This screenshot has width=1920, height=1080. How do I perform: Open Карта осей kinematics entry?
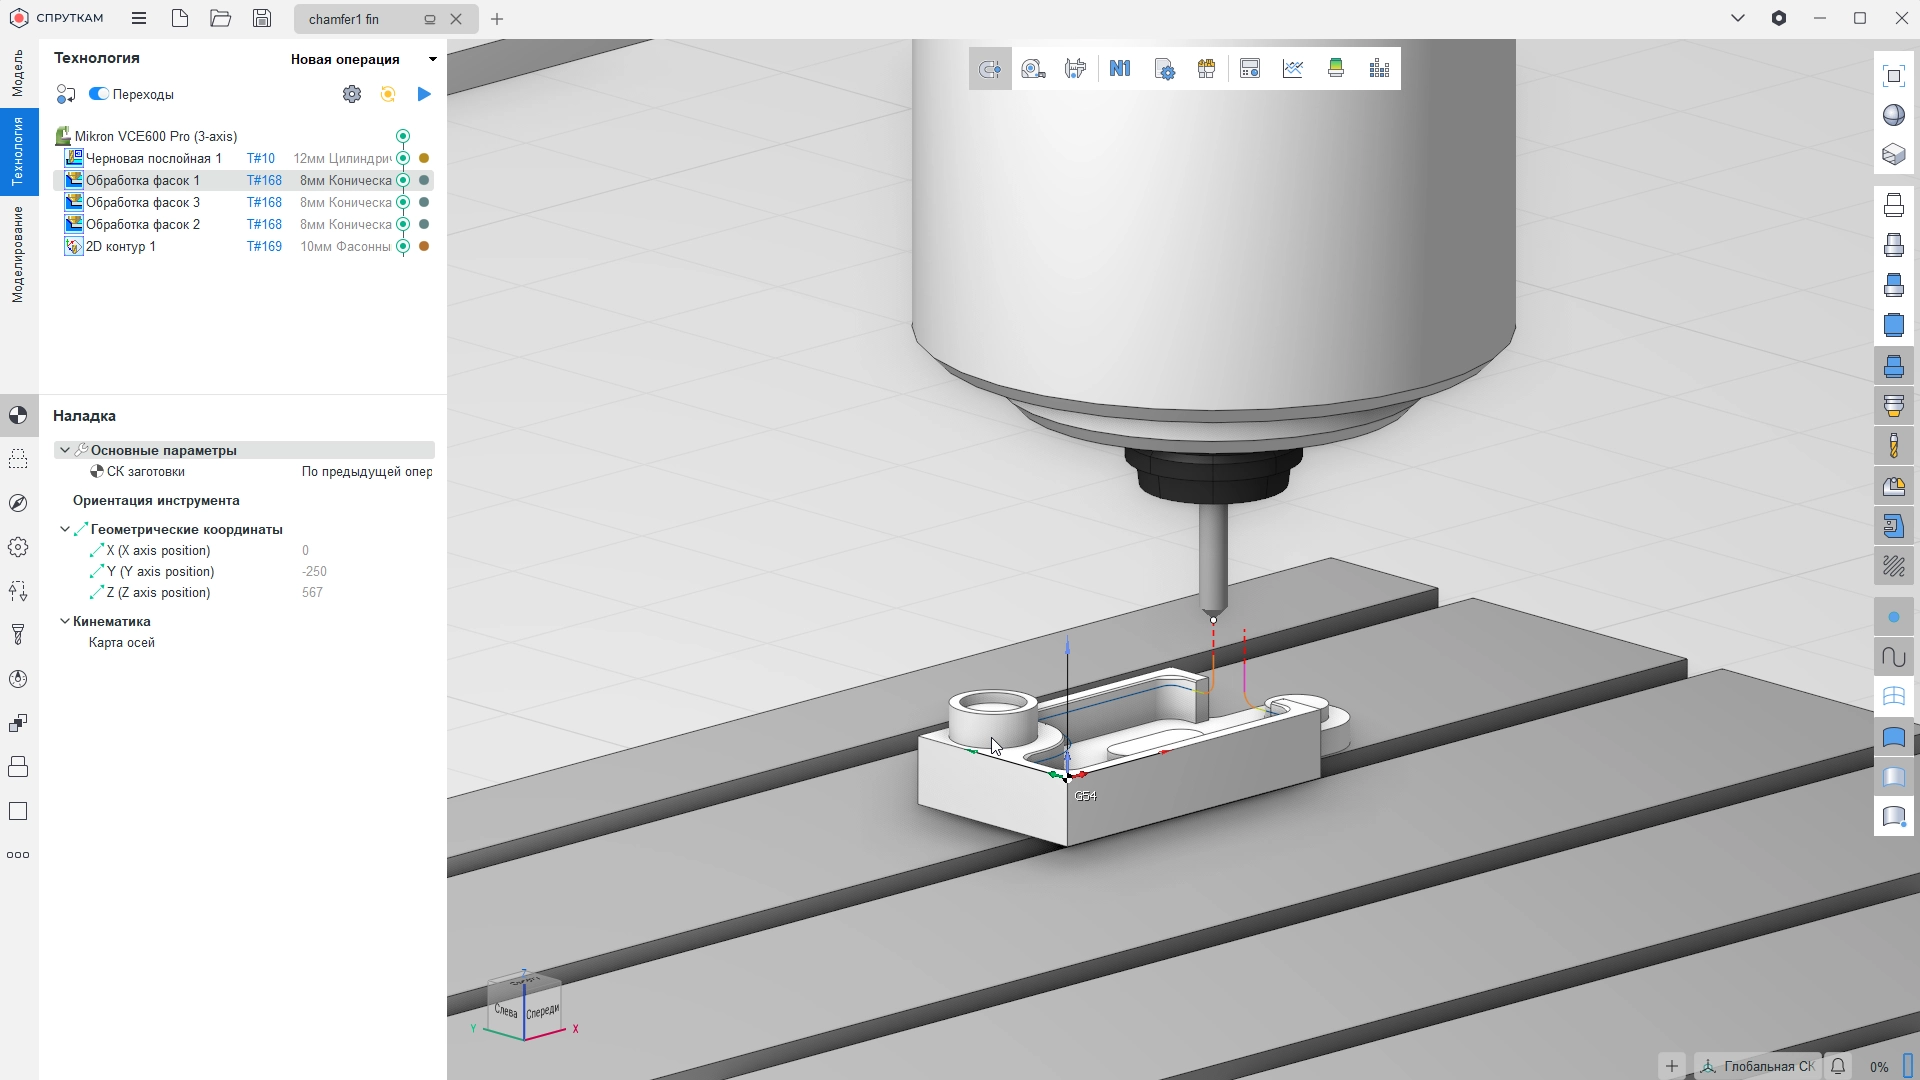[x=122, y=643]
